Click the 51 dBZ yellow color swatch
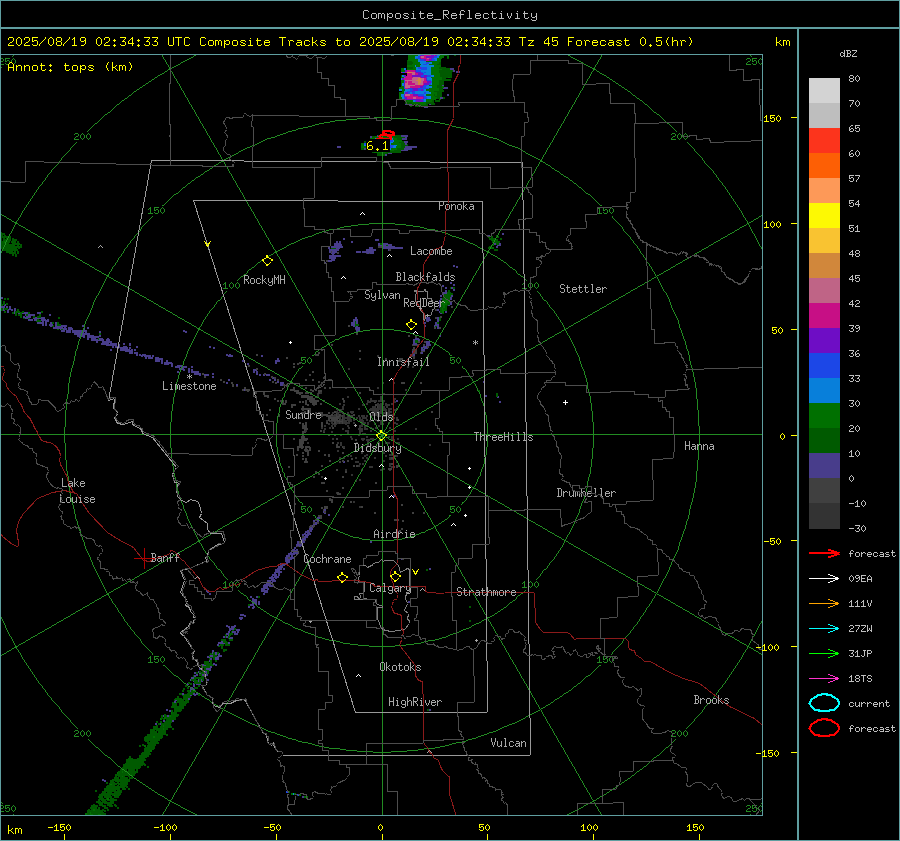The height and width of the screenshot is (841, 900). 824,216
